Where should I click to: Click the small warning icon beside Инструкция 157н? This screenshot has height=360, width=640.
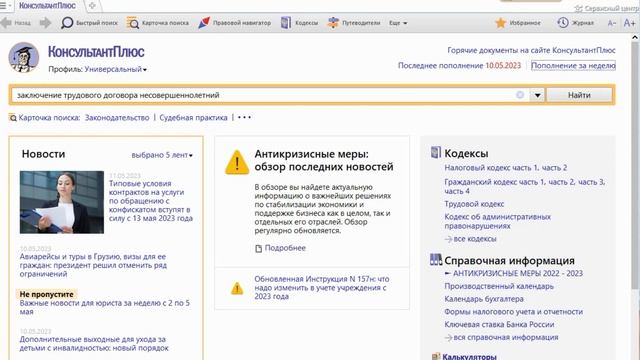[x=237, y=288]
